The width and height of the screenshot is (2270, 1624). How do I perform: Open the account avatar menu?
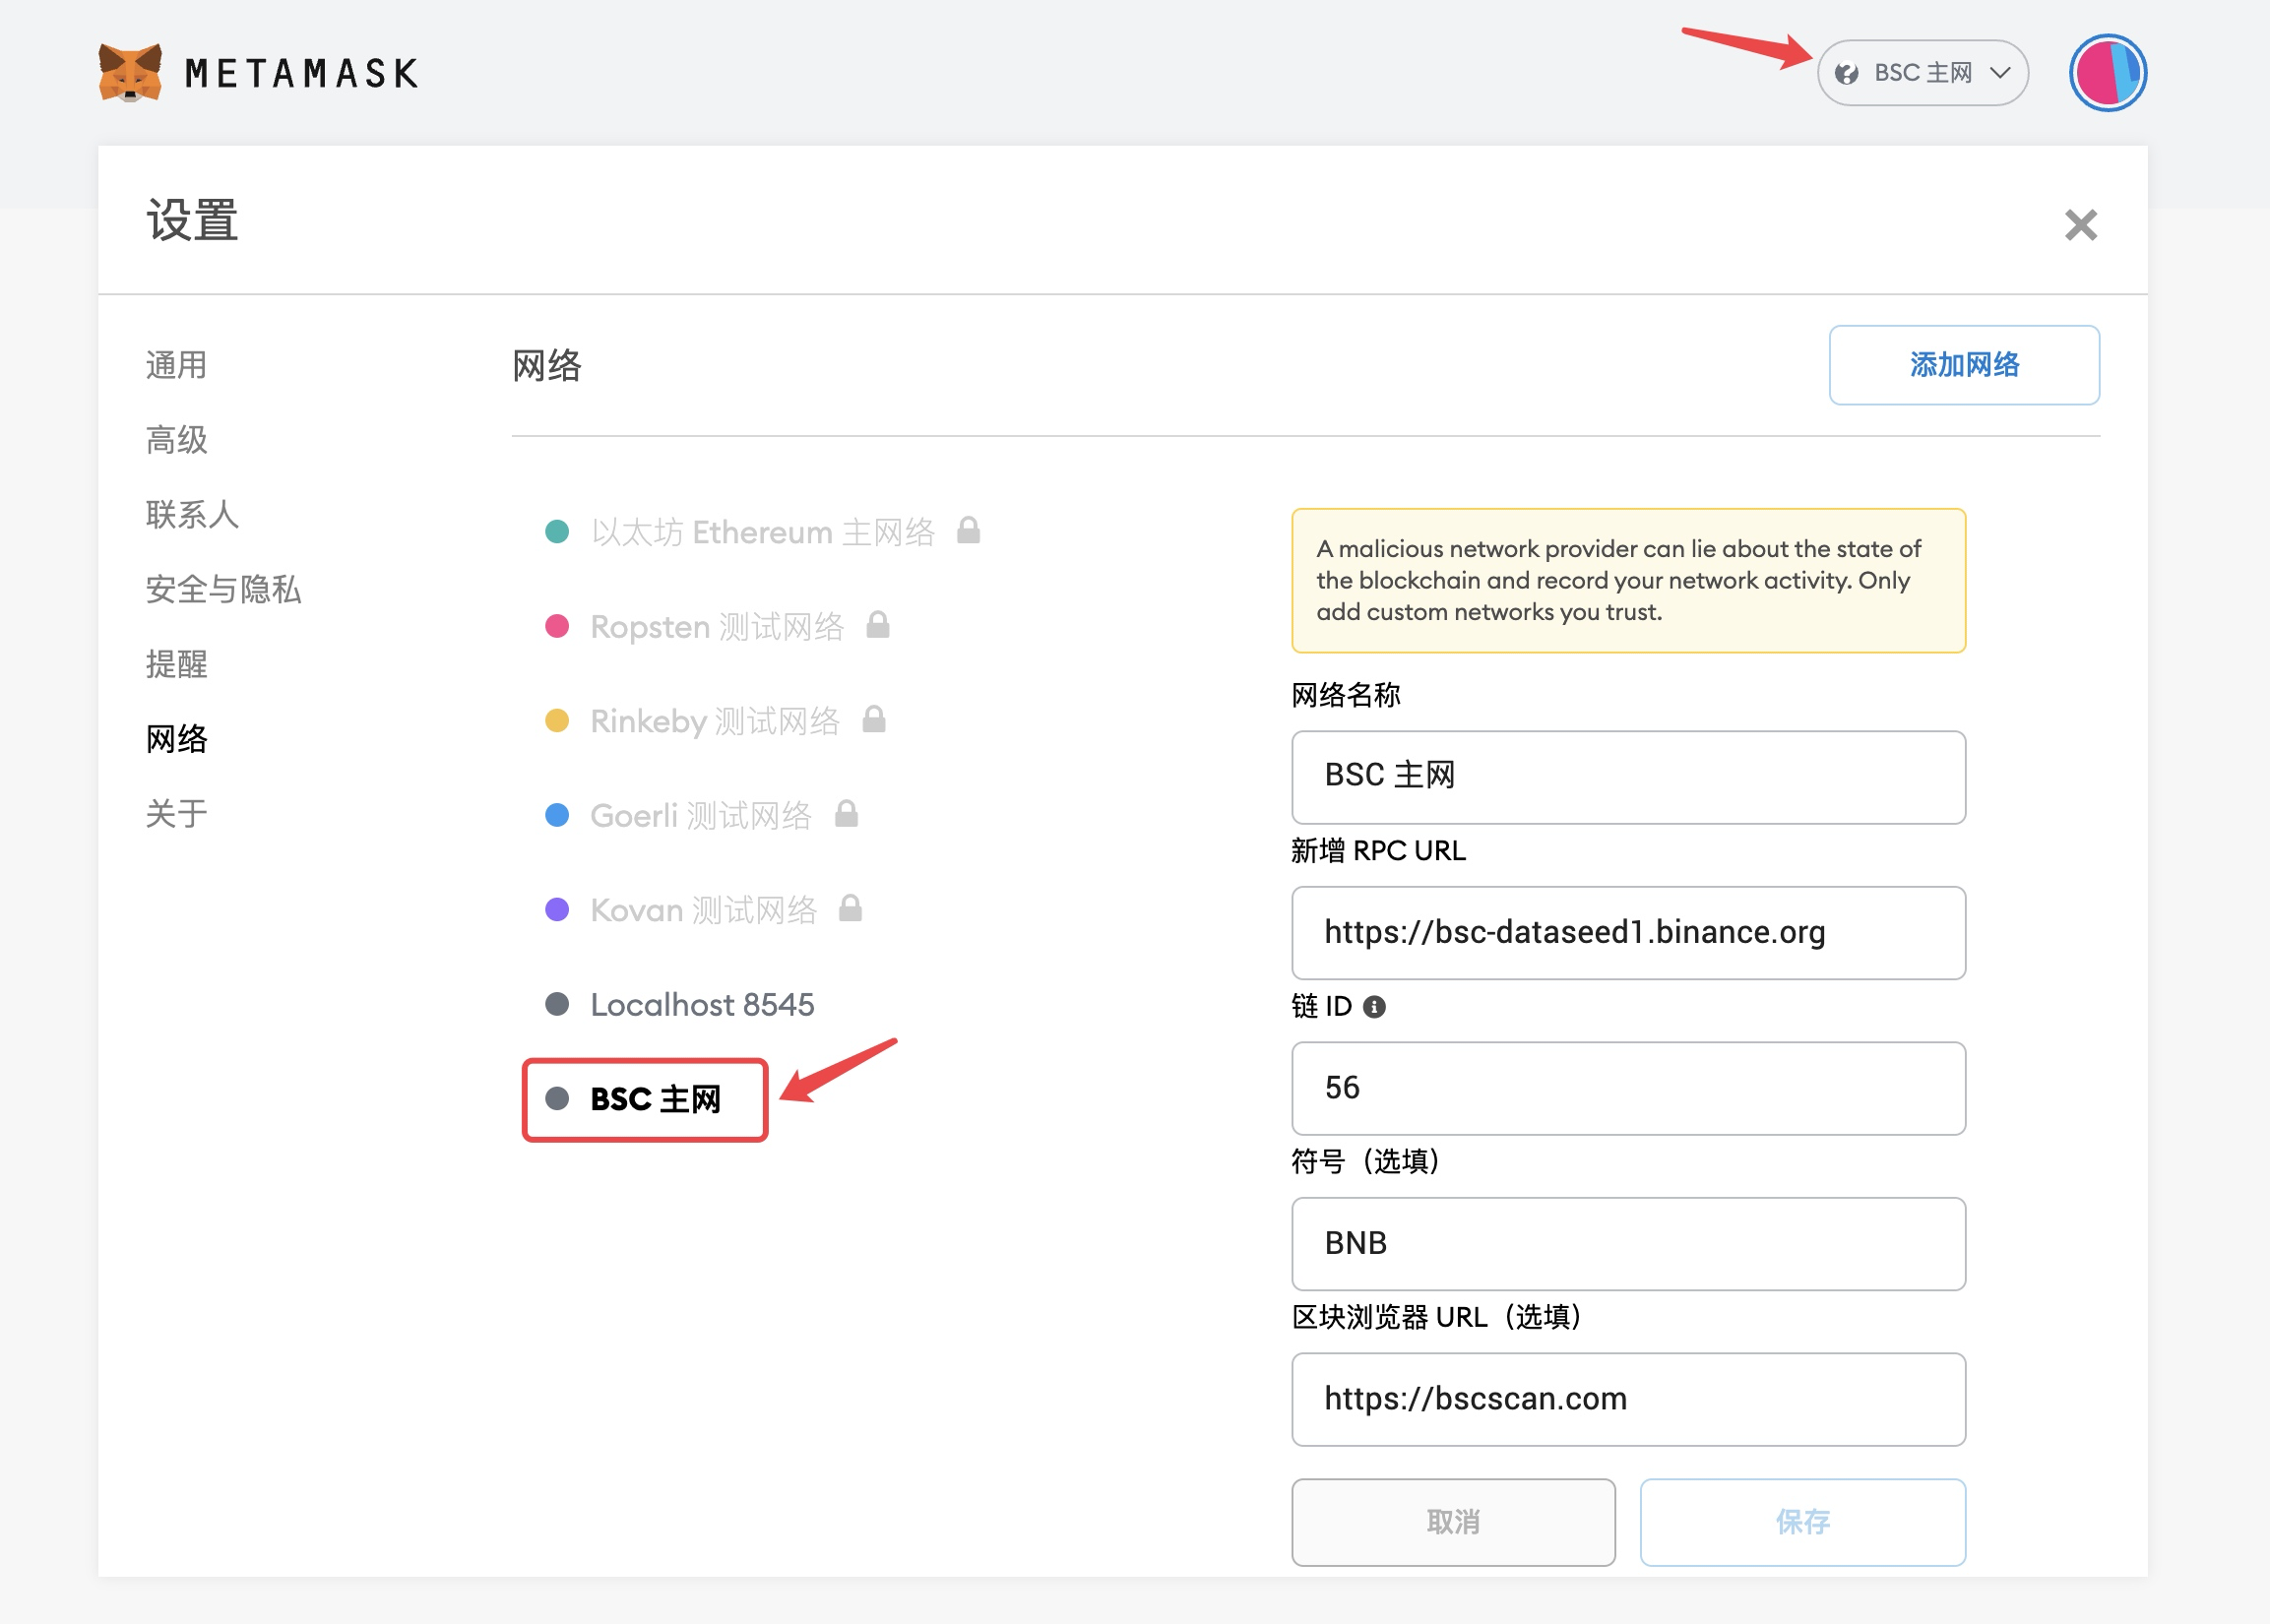(x=2108, y=73)
